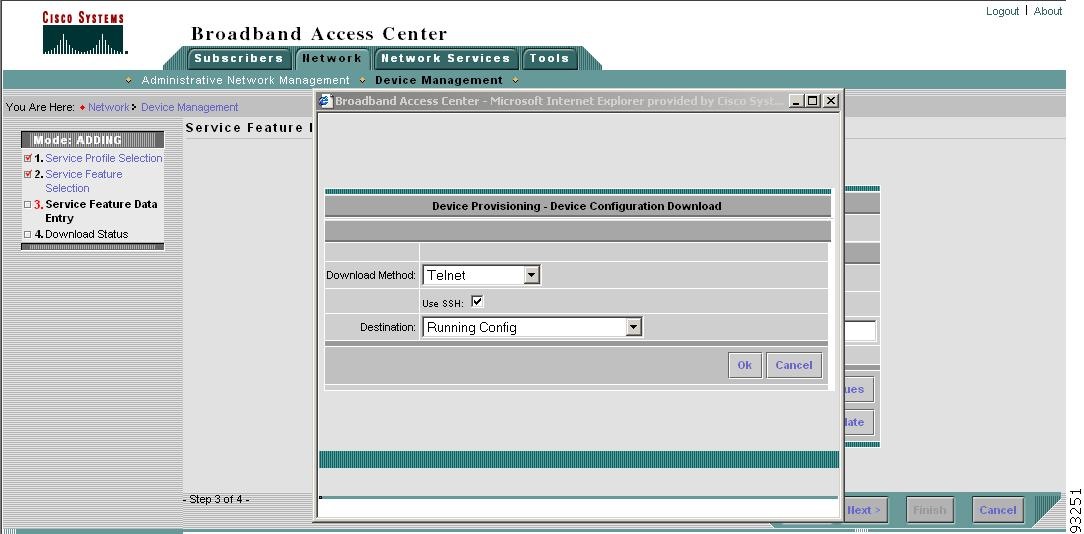Image resolution: width=1084 pixels, height=534 pixels.
Task: Toggle step 1 checkmark box
Action: (28, 158)
